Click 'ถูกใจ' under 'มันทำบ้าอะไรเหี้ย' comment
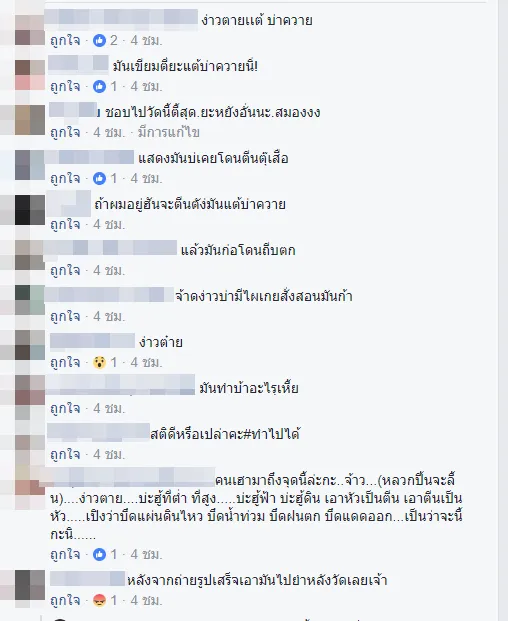 coord(65,408)
